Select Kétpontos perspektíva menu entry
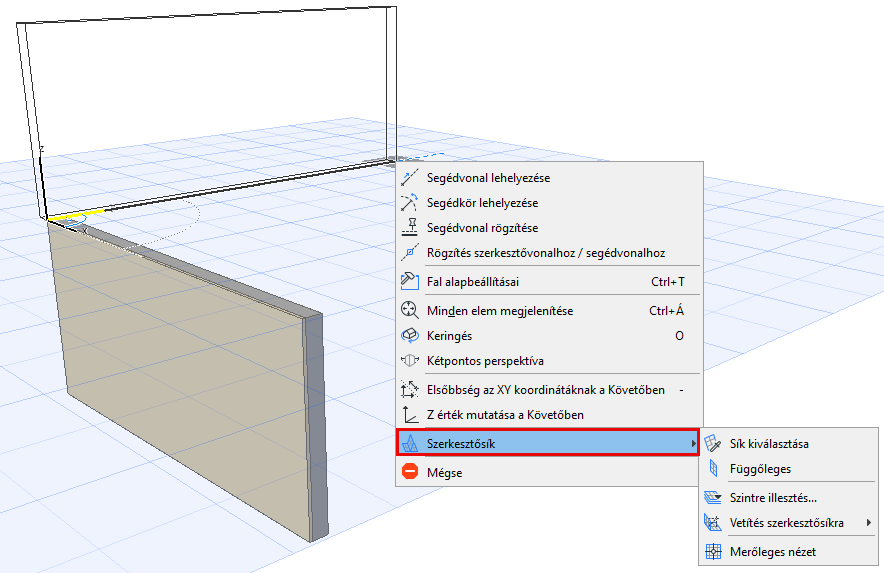 click(x=550, y=360)
